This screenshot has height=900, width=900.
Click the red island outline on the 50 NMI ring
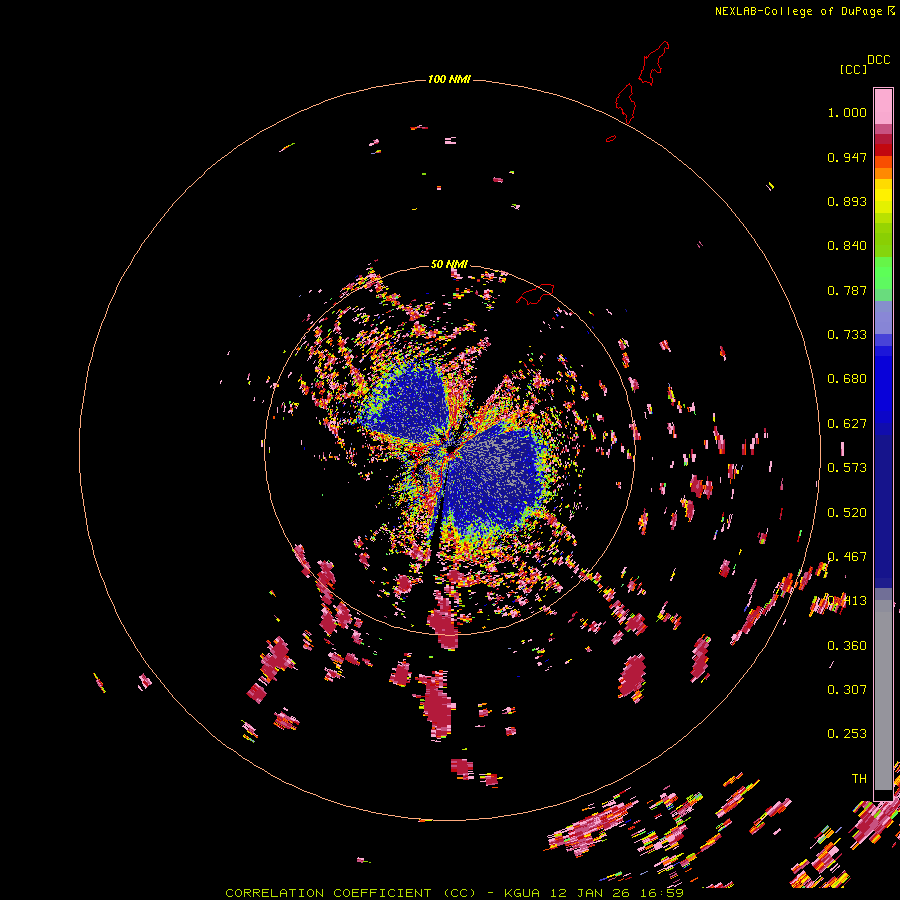(x=535, y=293)
